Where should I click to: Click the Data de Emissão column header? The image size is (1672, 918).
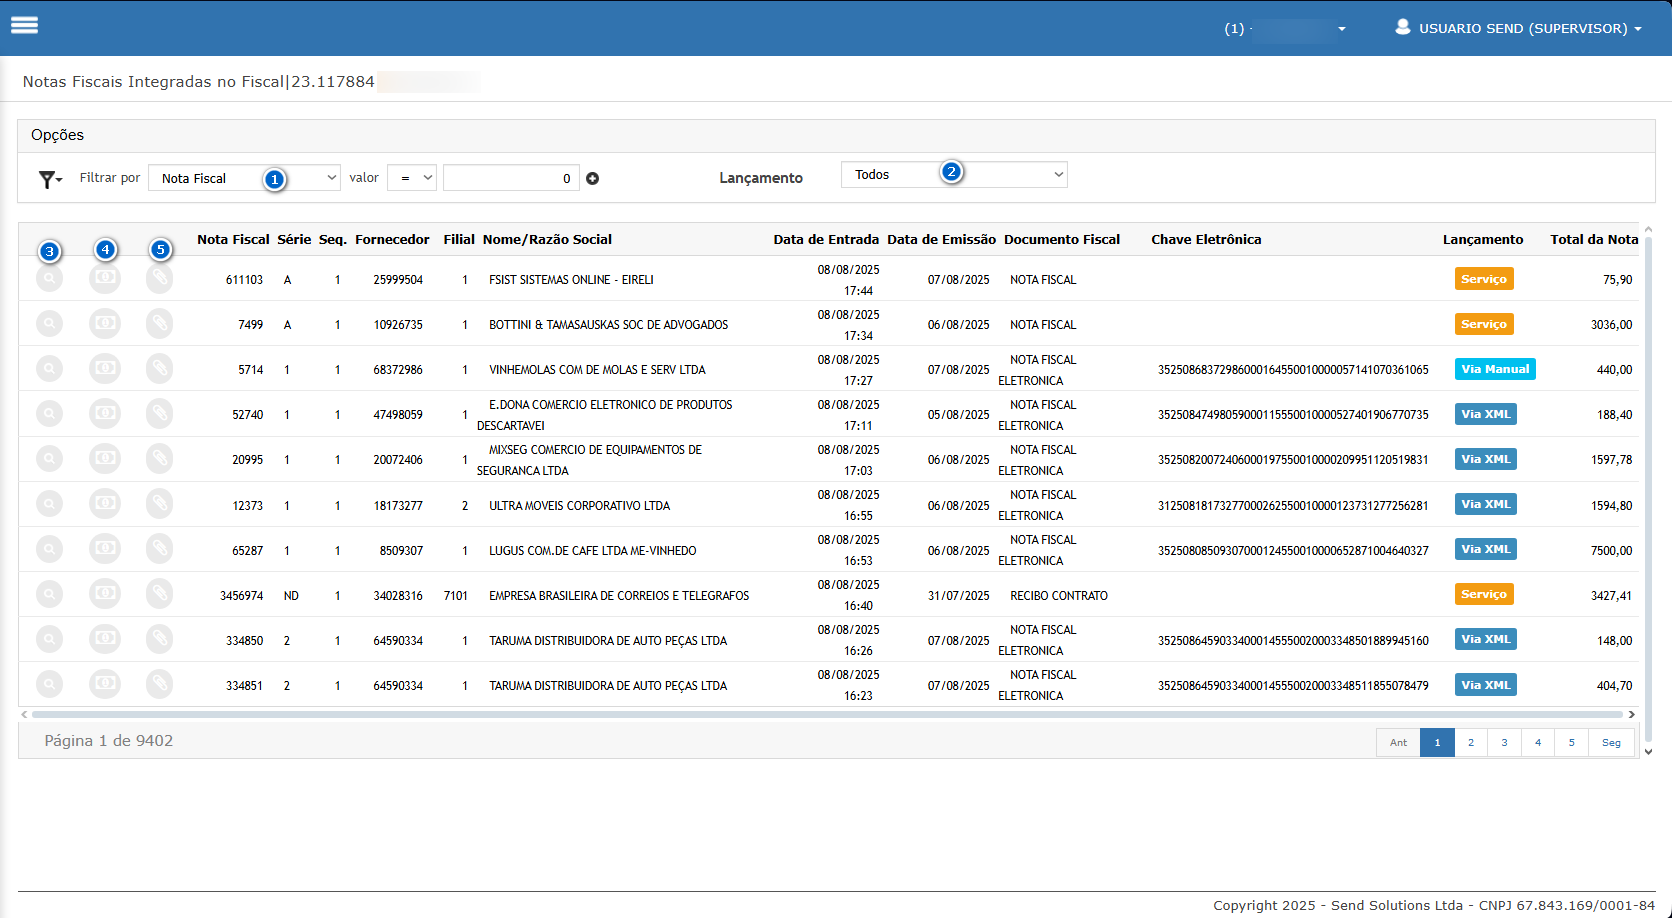click(941, 239)
